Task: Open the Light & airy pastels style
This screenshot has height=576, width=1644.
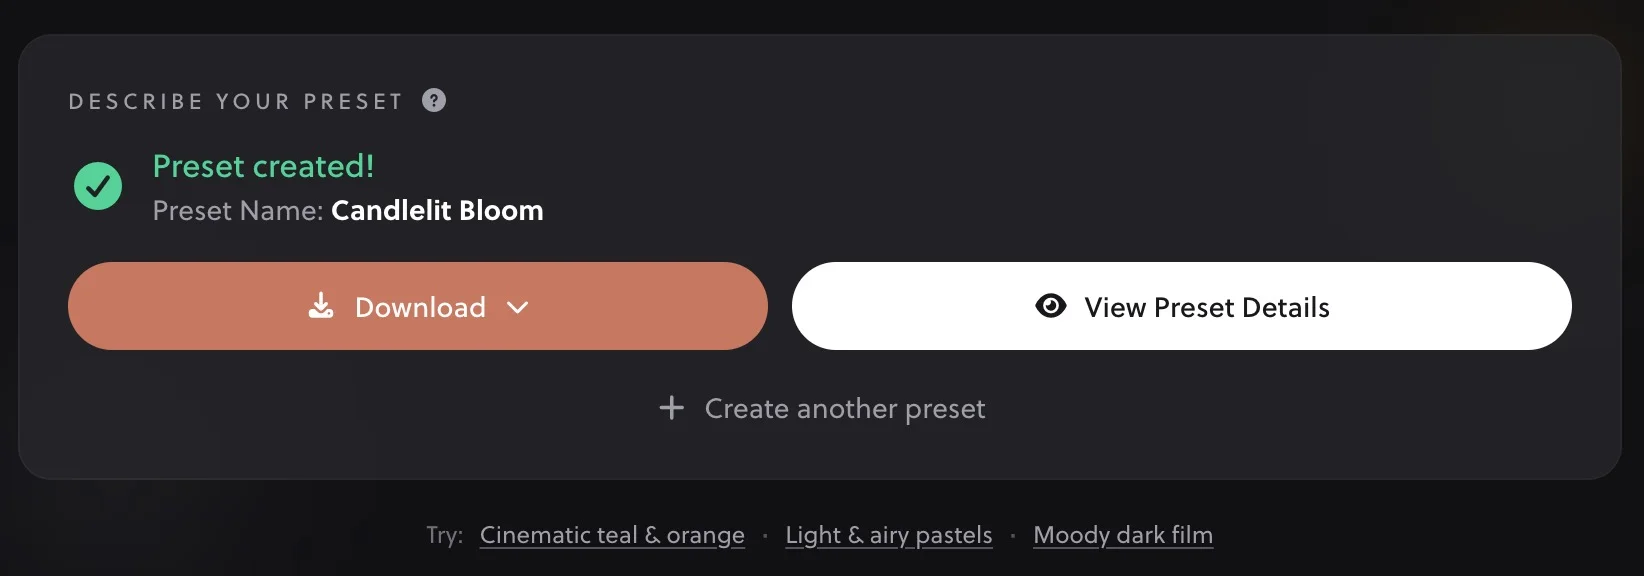Action: [x=888, y=535]
